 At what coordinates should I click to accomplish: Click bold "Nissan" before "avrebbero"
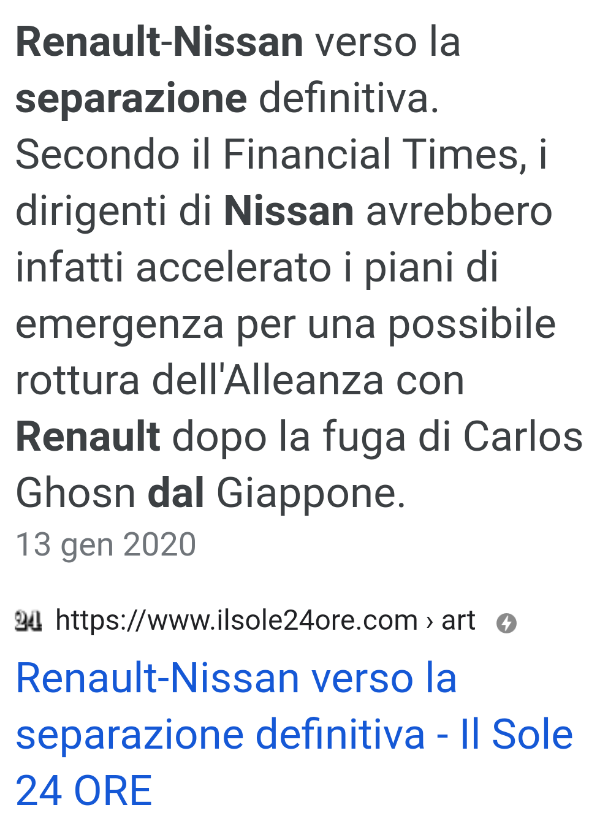tap(288, 211)
